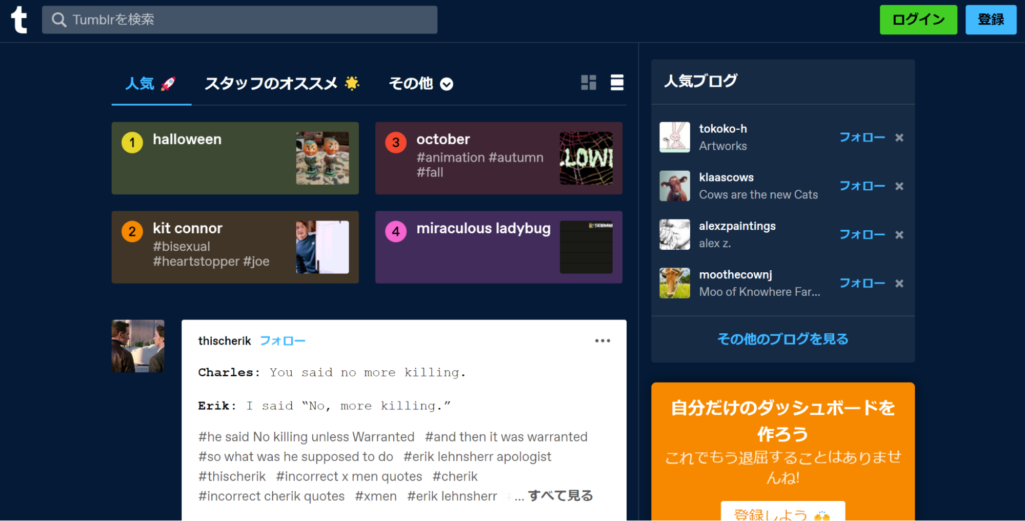1025x521 pixels.
Task: Switch to grid layout view icon
Action: (588, 83)
